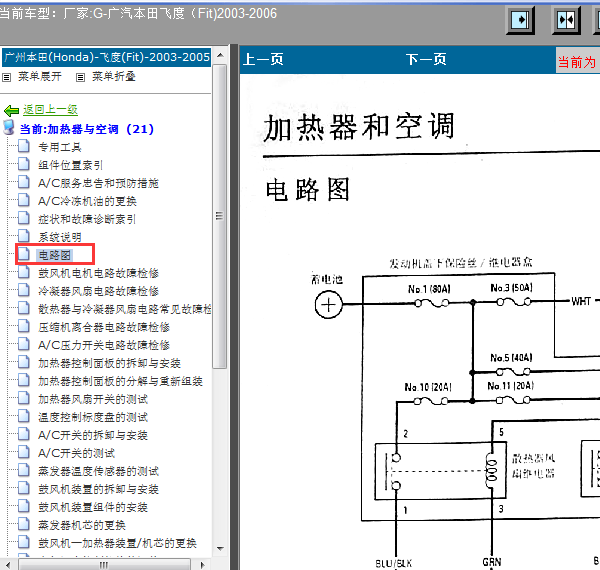Click the 加热器和空调 document heading
Screen dimensions: 600x570
[359, 127]
